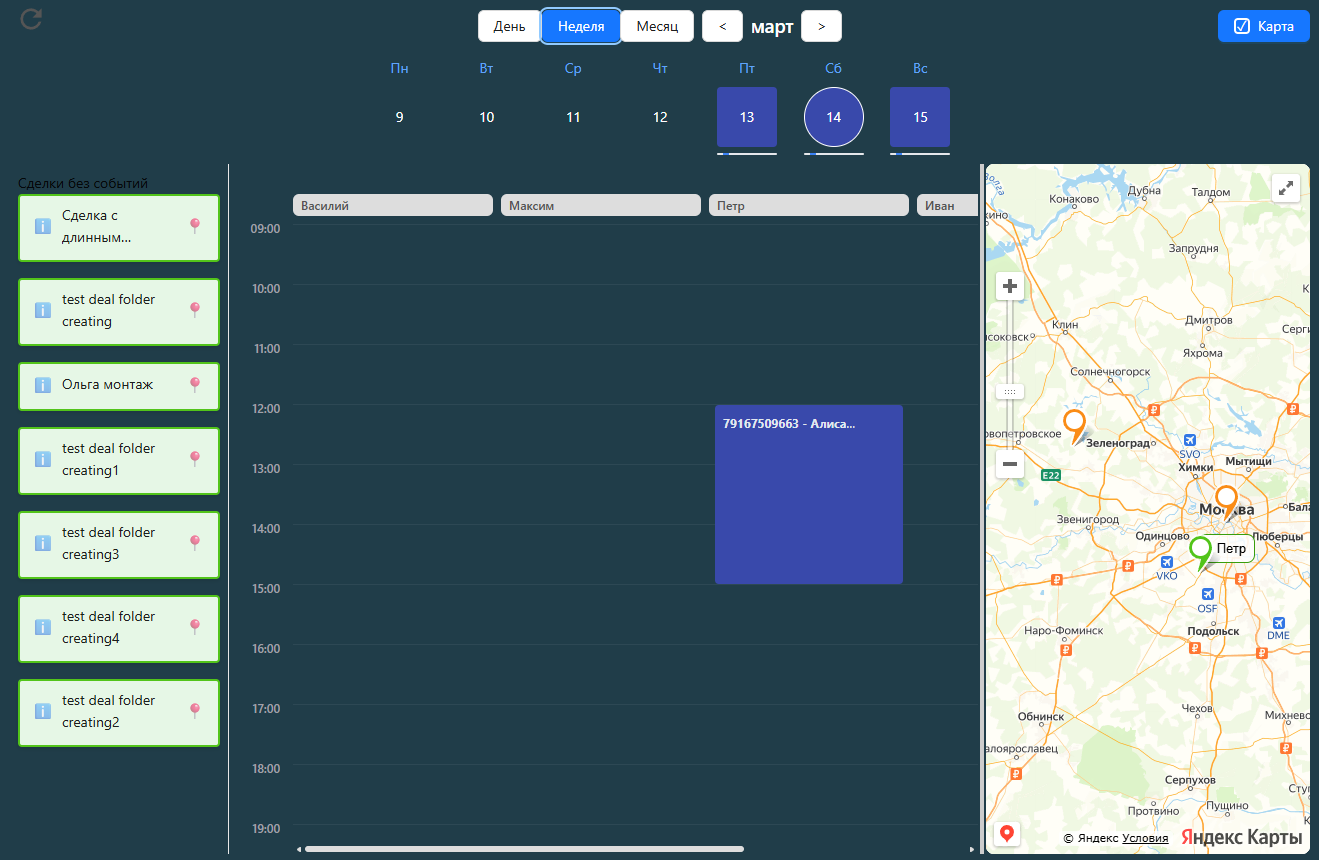Click info icon on Ольга монтаж deal

pos(43,385)
